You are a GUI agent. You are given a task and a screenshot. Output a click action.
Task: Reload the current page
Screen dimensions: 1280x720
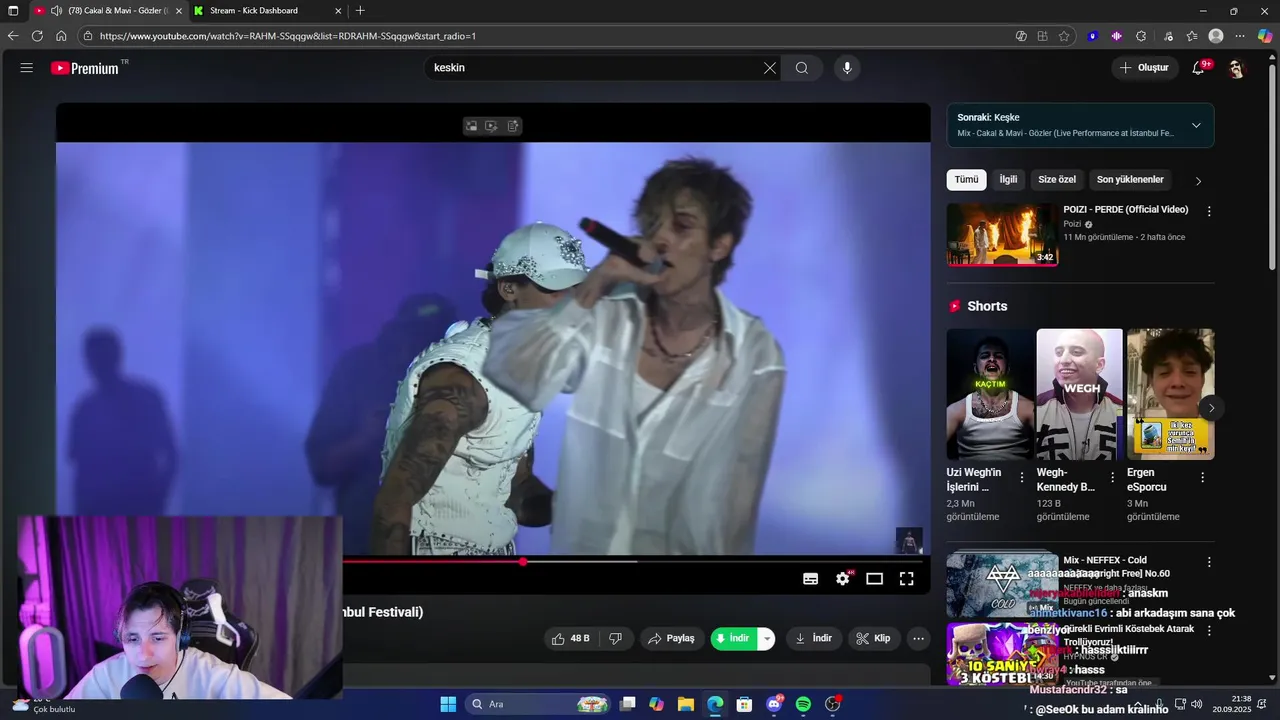(37, 36)
